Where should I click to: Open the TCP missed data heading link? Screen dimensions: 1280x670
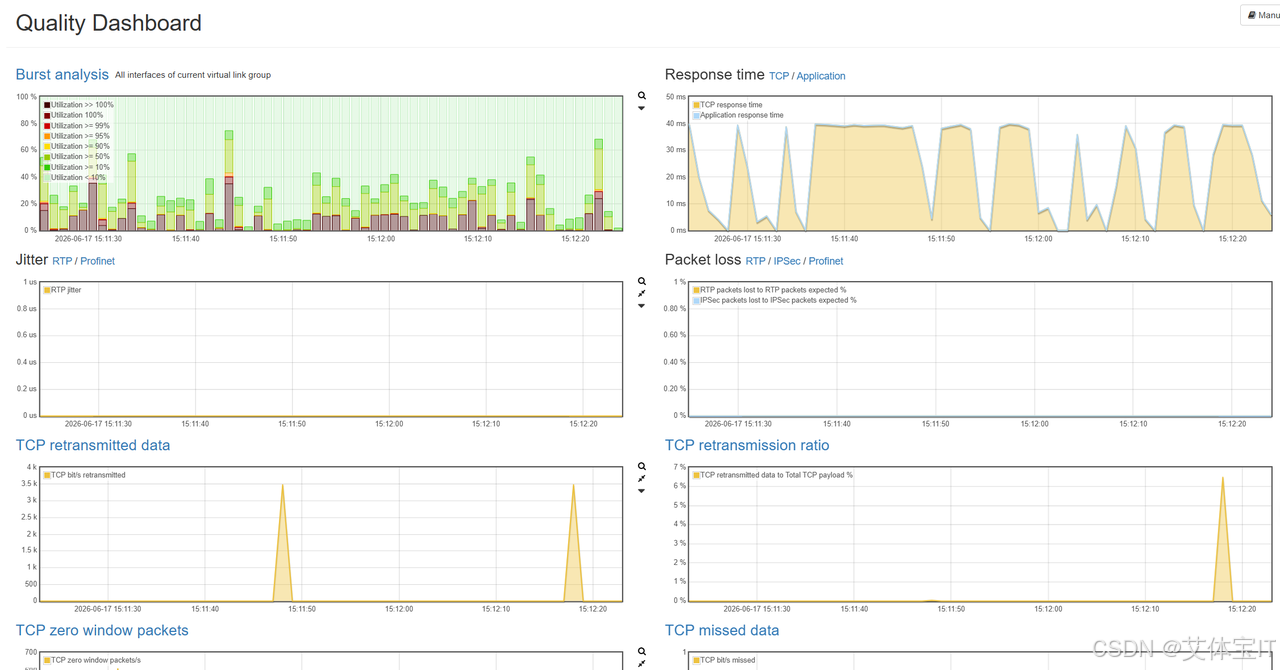(x=722, y=630)
